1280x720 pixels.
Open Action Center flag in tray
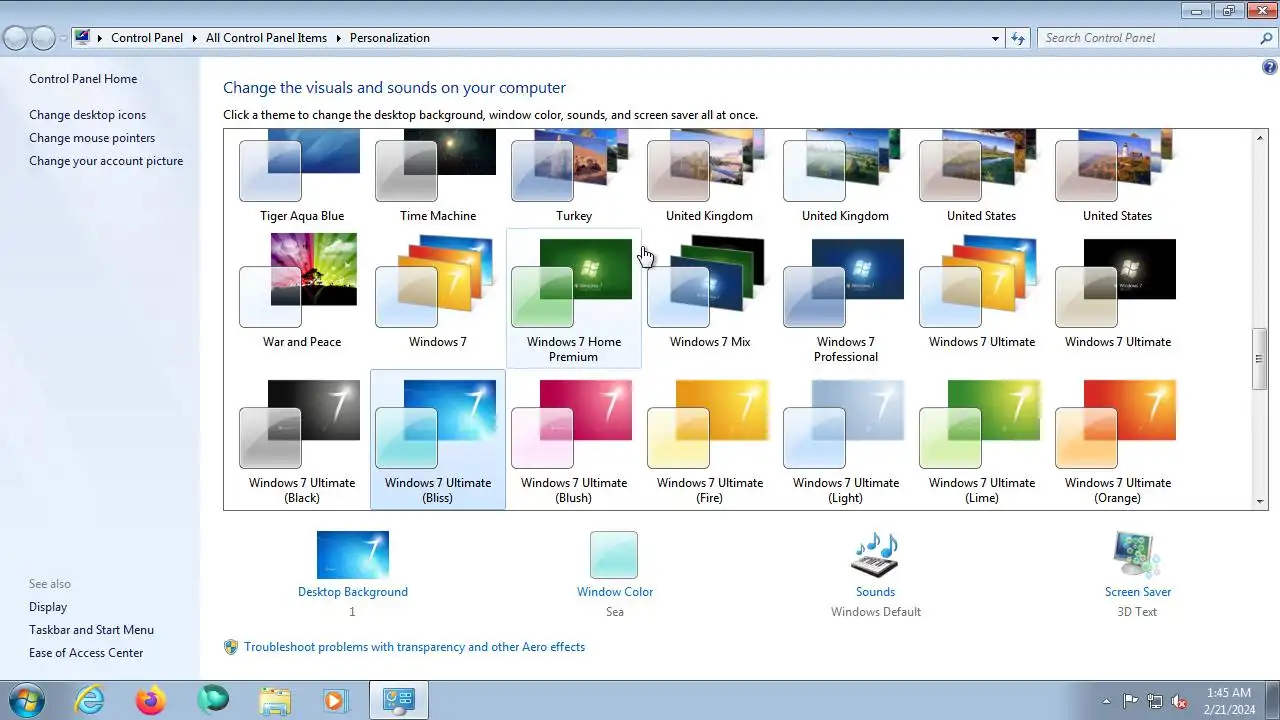tap(1130, 701)
